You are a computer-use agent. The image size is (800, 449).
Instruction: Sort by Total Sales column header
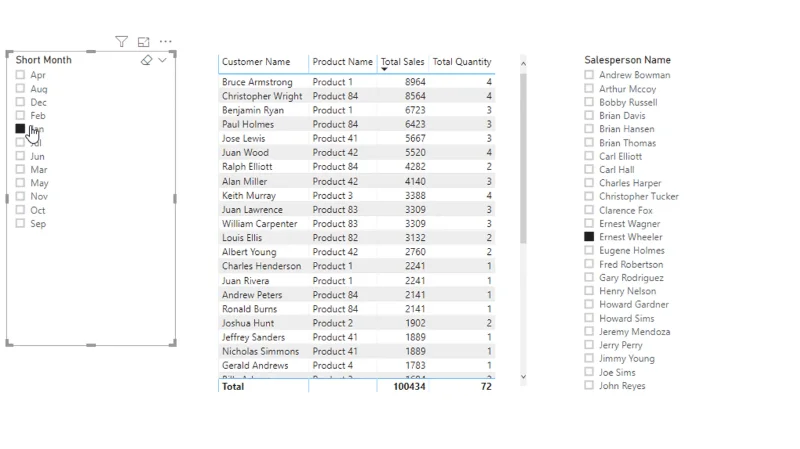tap(403, 62)
